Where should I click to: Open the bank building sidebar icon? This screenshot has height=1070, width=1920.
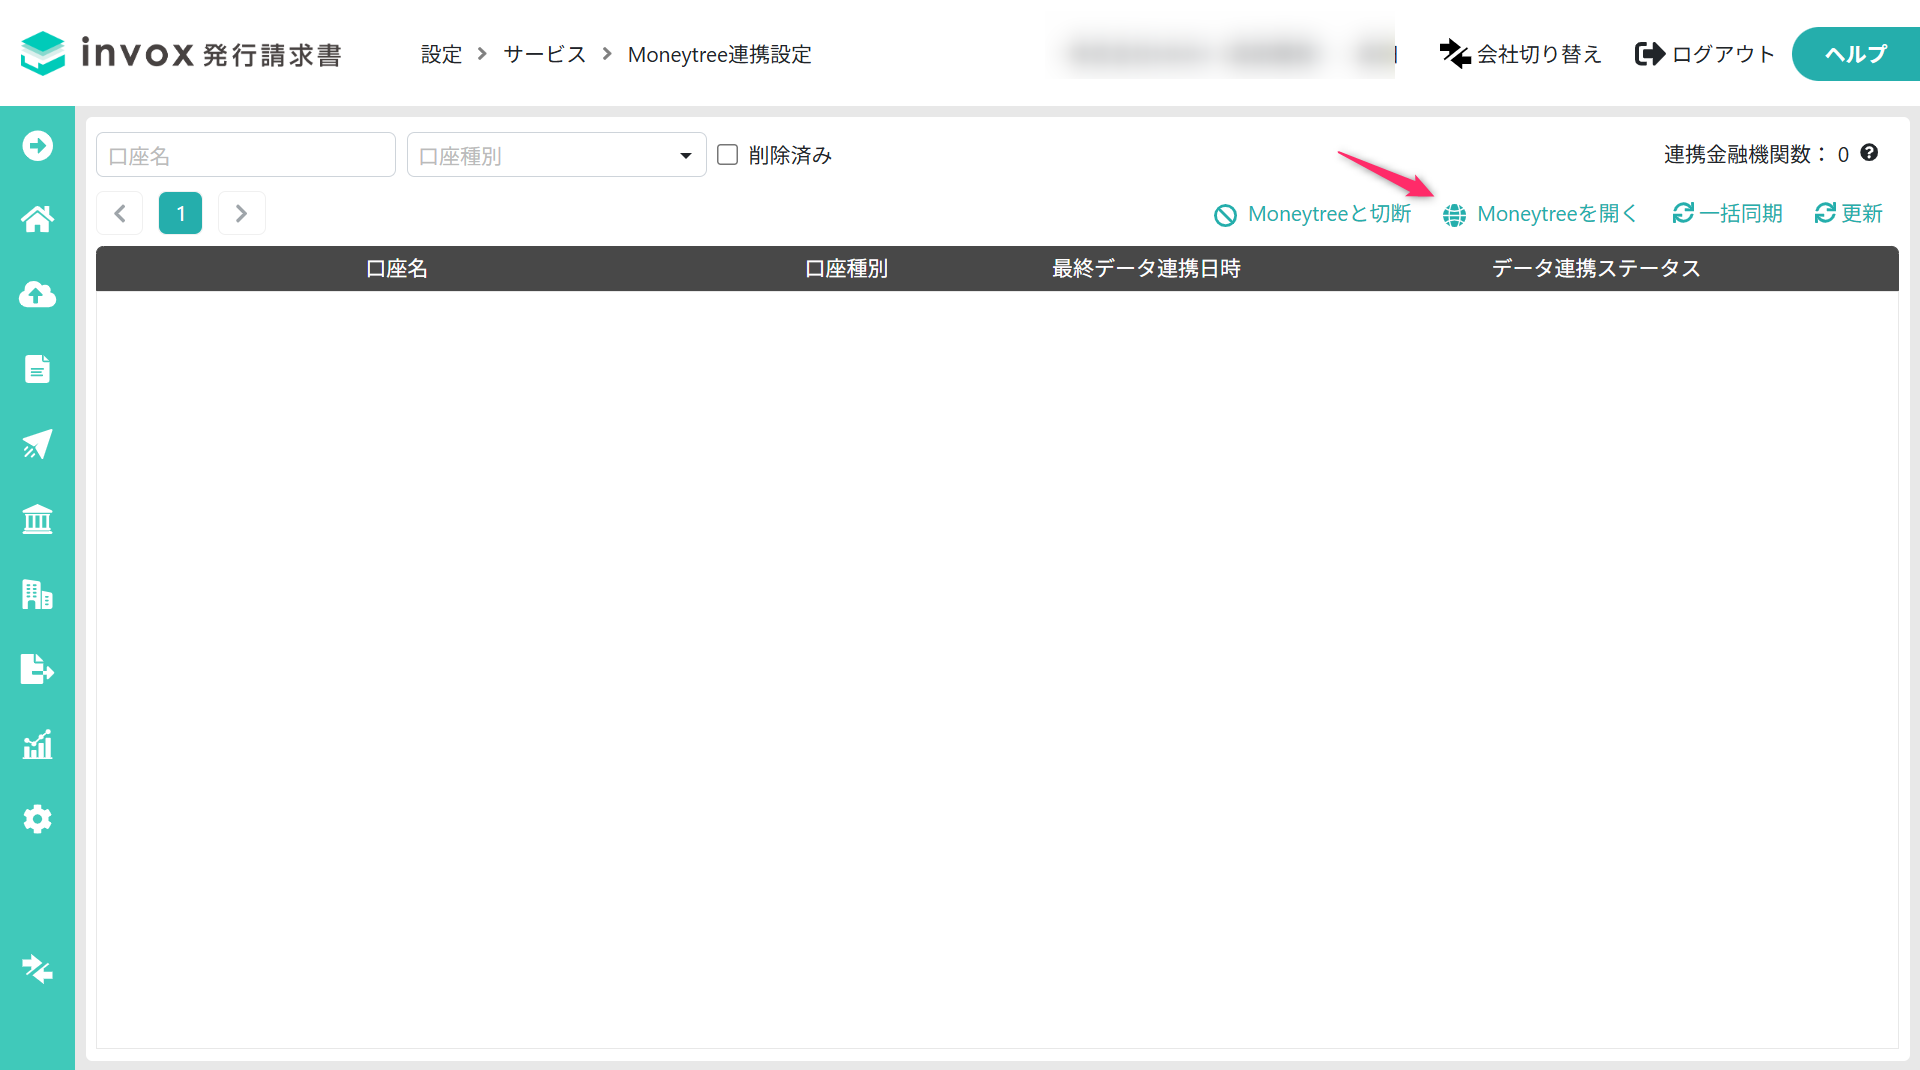[x=38, y=519]
